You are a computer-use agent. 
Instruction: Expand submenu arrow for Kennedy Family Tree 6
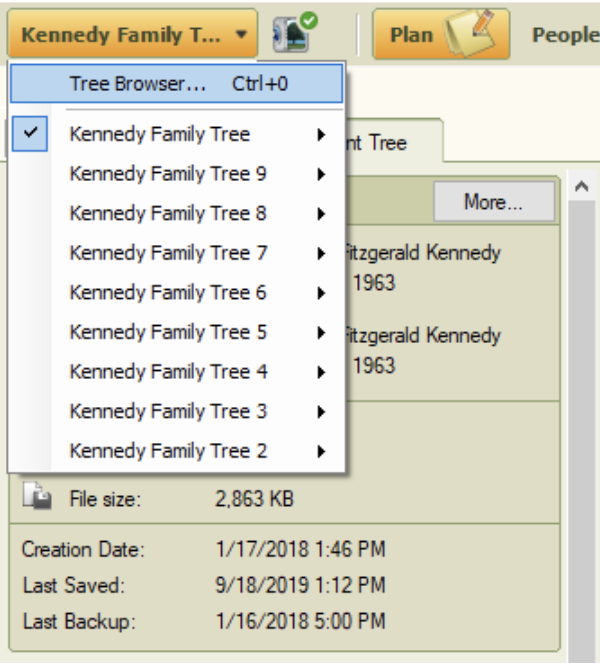click(x=321, y=293)
